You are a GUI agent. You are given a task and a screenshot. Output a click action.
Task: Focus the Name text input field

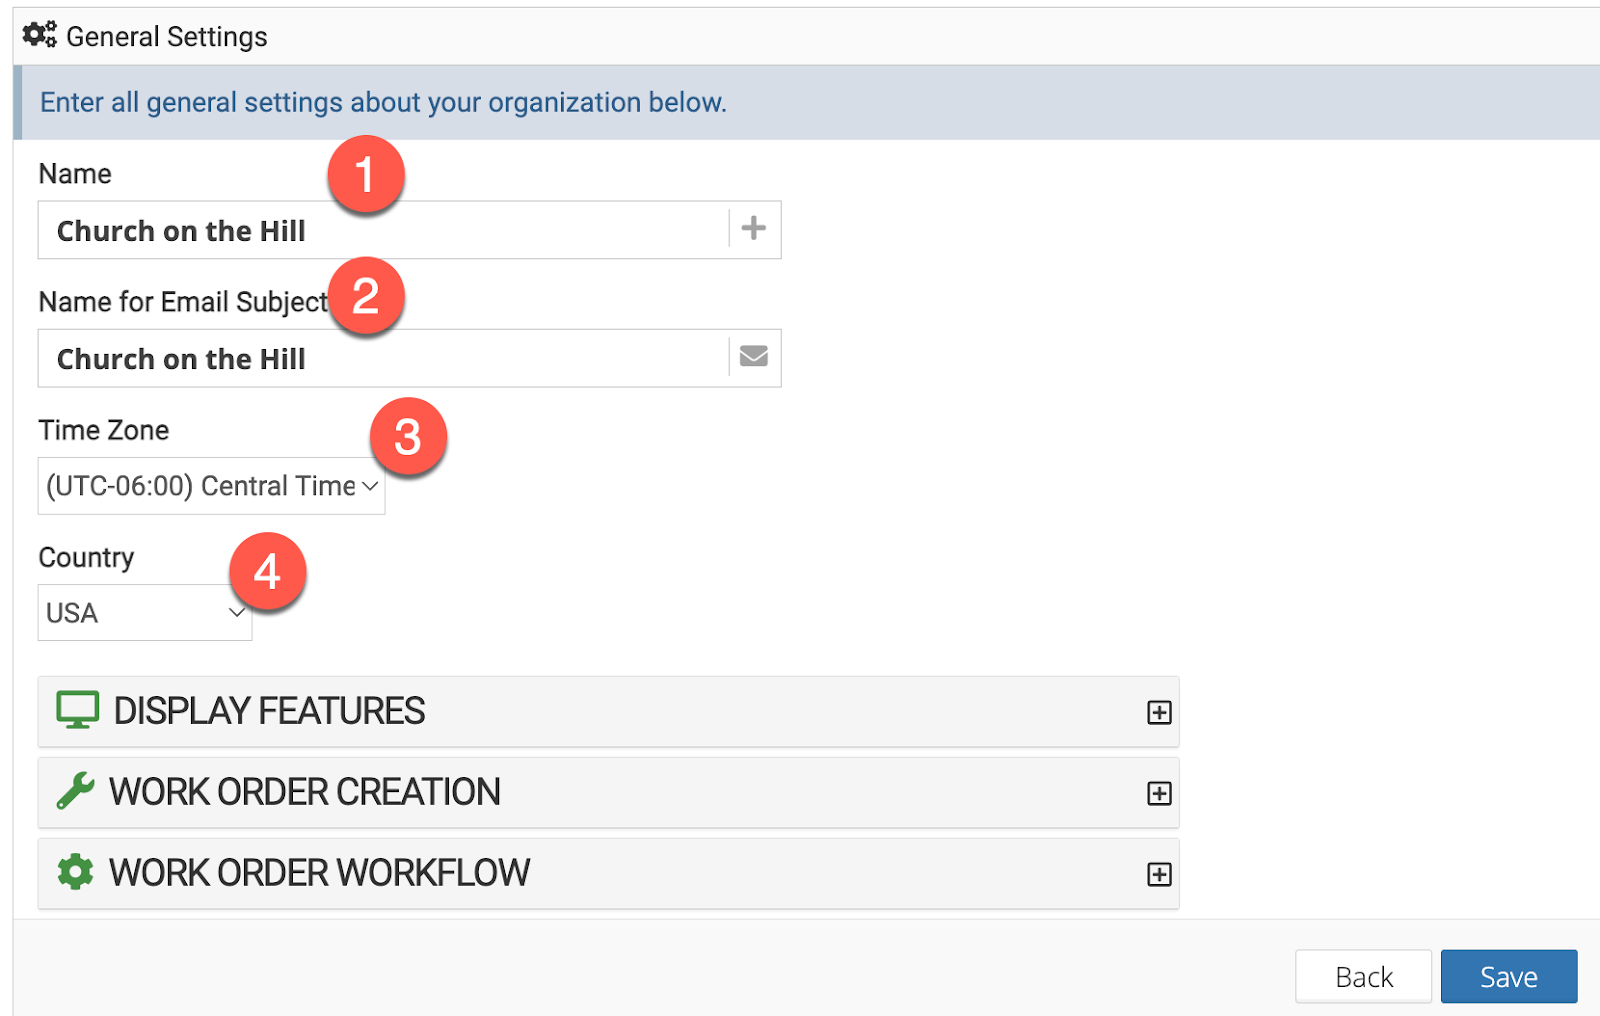[380, 230]
